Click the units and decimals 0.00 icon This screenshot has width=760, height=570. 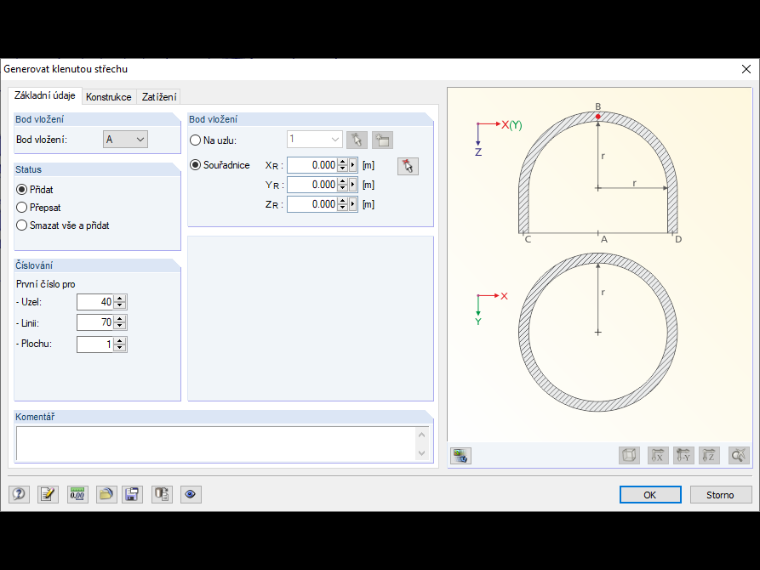(78, 494)
